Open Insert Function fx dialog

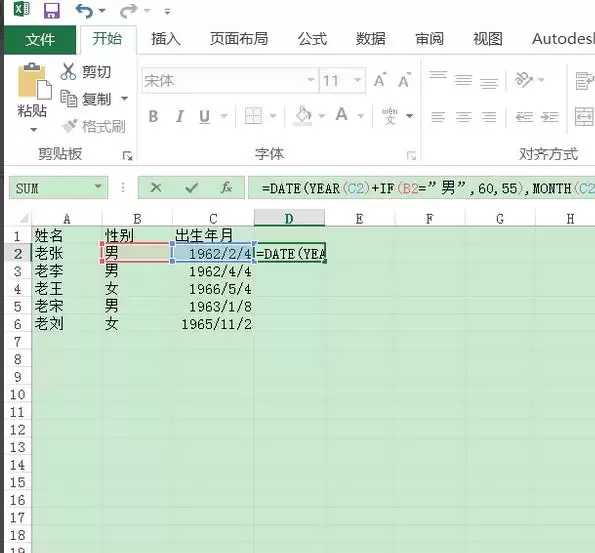pos(226,187)
